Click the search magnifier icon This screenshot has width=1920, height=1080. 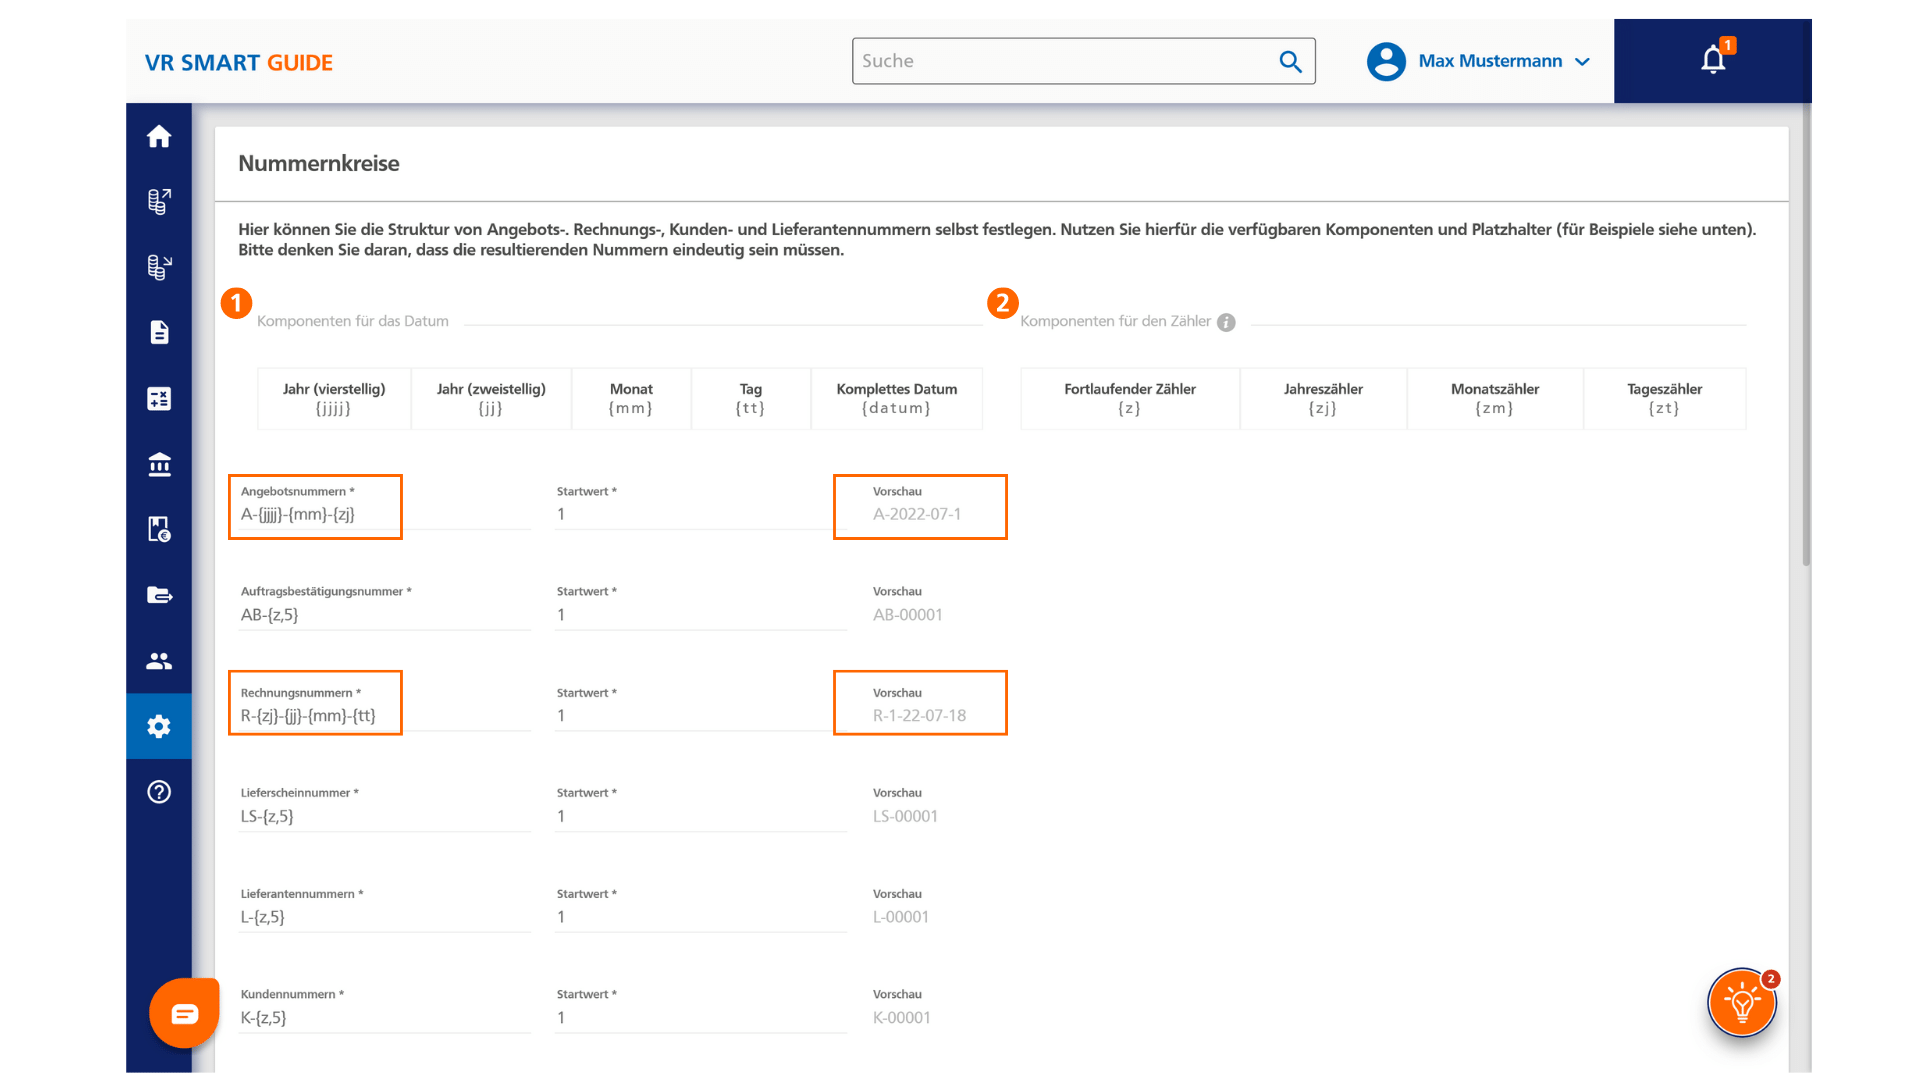pyautogui.click(x=1290, y=62)
